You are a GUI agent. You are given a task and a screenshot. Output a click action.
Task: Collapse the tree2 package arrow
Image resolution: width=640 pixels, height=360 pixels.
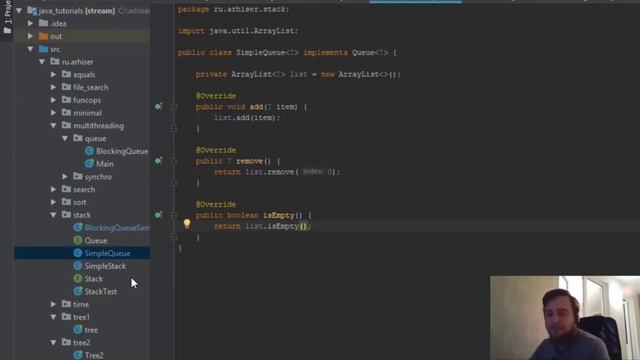[x=53, y=342]
